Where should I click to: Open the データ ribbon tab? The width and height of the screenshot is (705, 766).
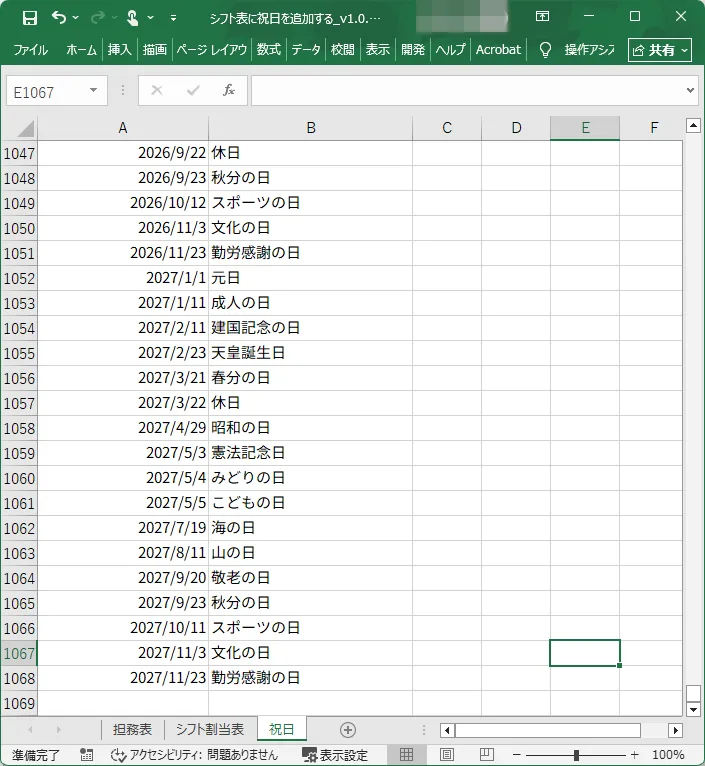pos(306,50)
